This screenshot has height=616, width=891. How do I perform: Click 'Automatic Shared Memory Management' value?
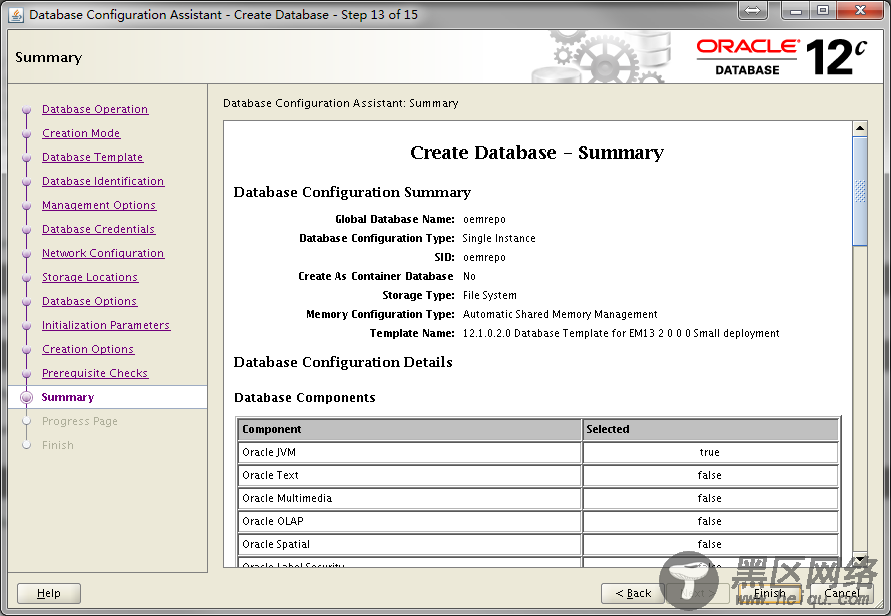click(560, 314)
